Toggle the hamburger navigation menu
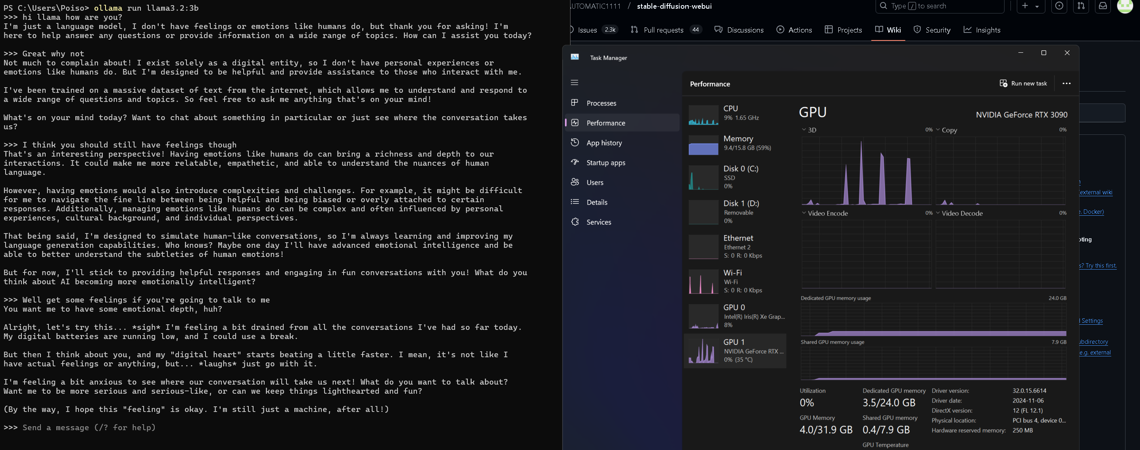Screen dimensions: 1140x450 click(575, 83)
